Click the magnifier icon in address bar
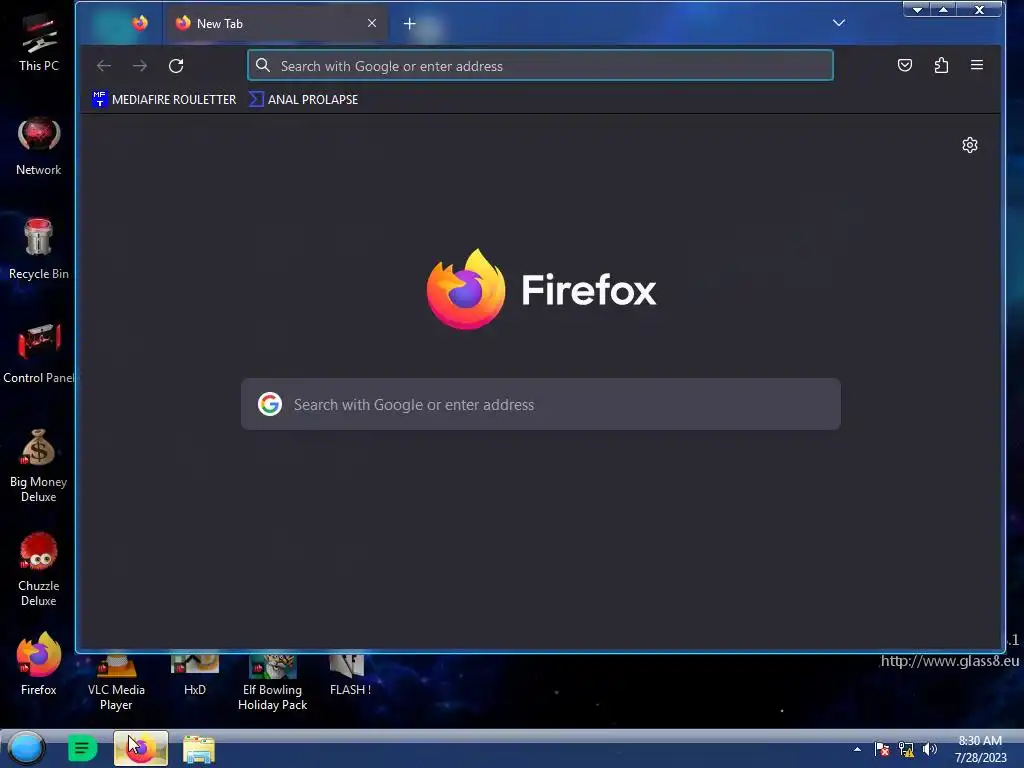This screenshot has height=768, width=1024. (263, 65)
